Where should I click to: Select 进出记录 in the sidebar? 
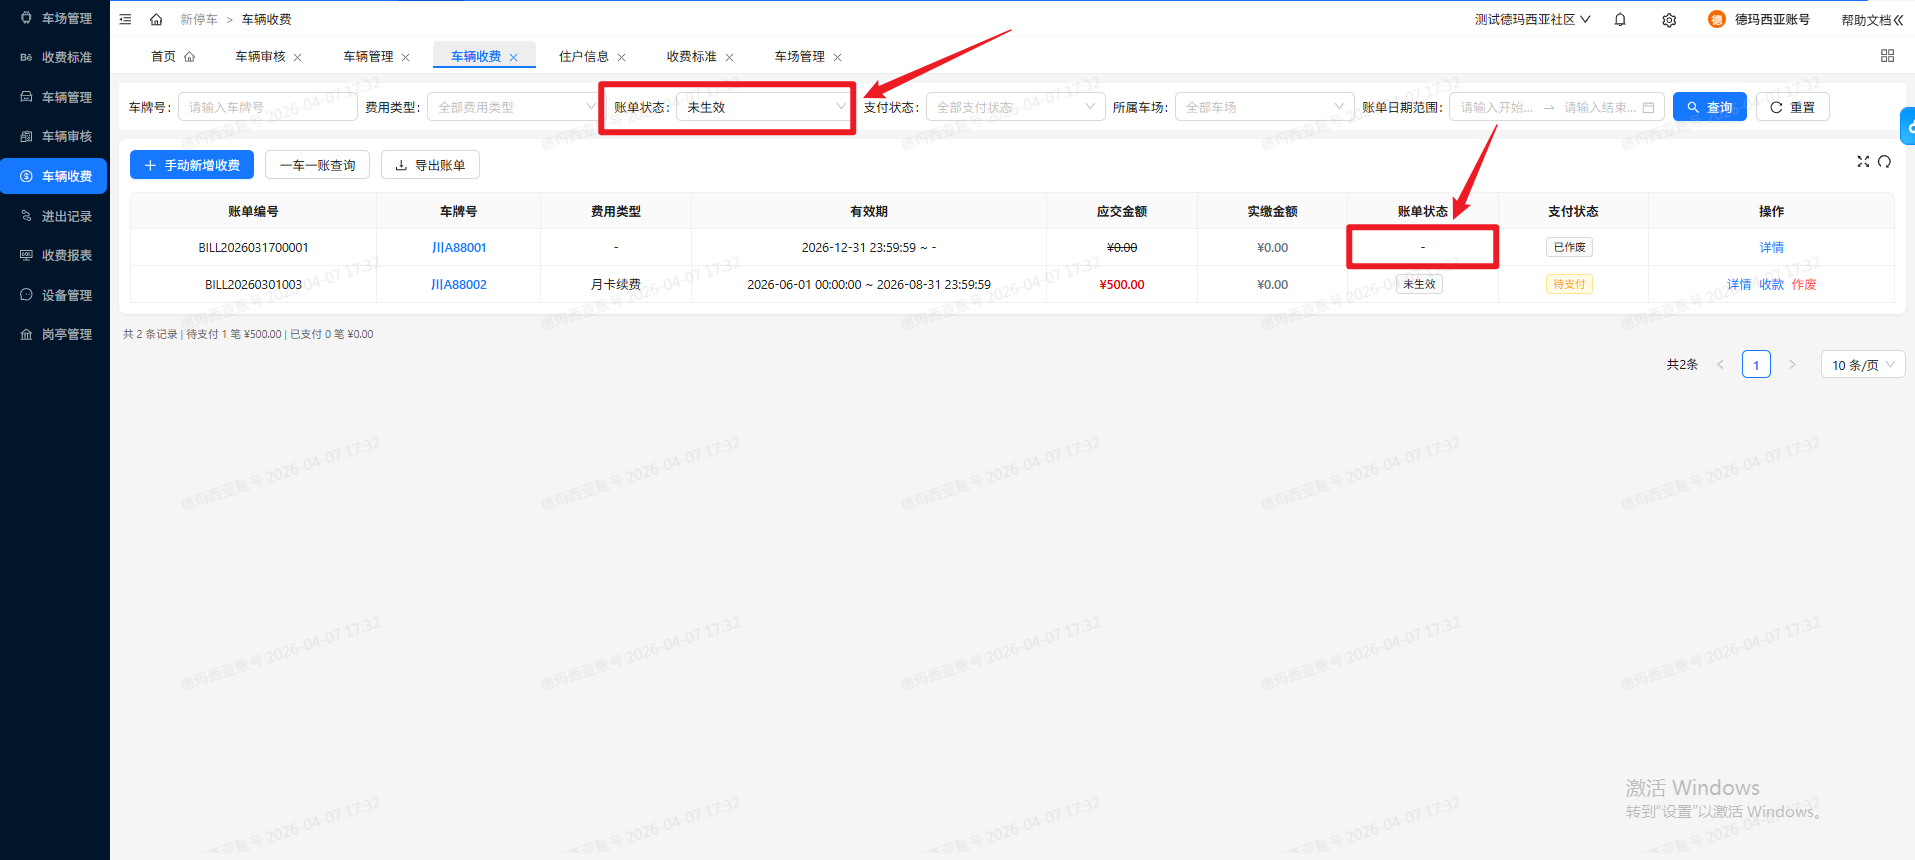[x=66, y=216]
